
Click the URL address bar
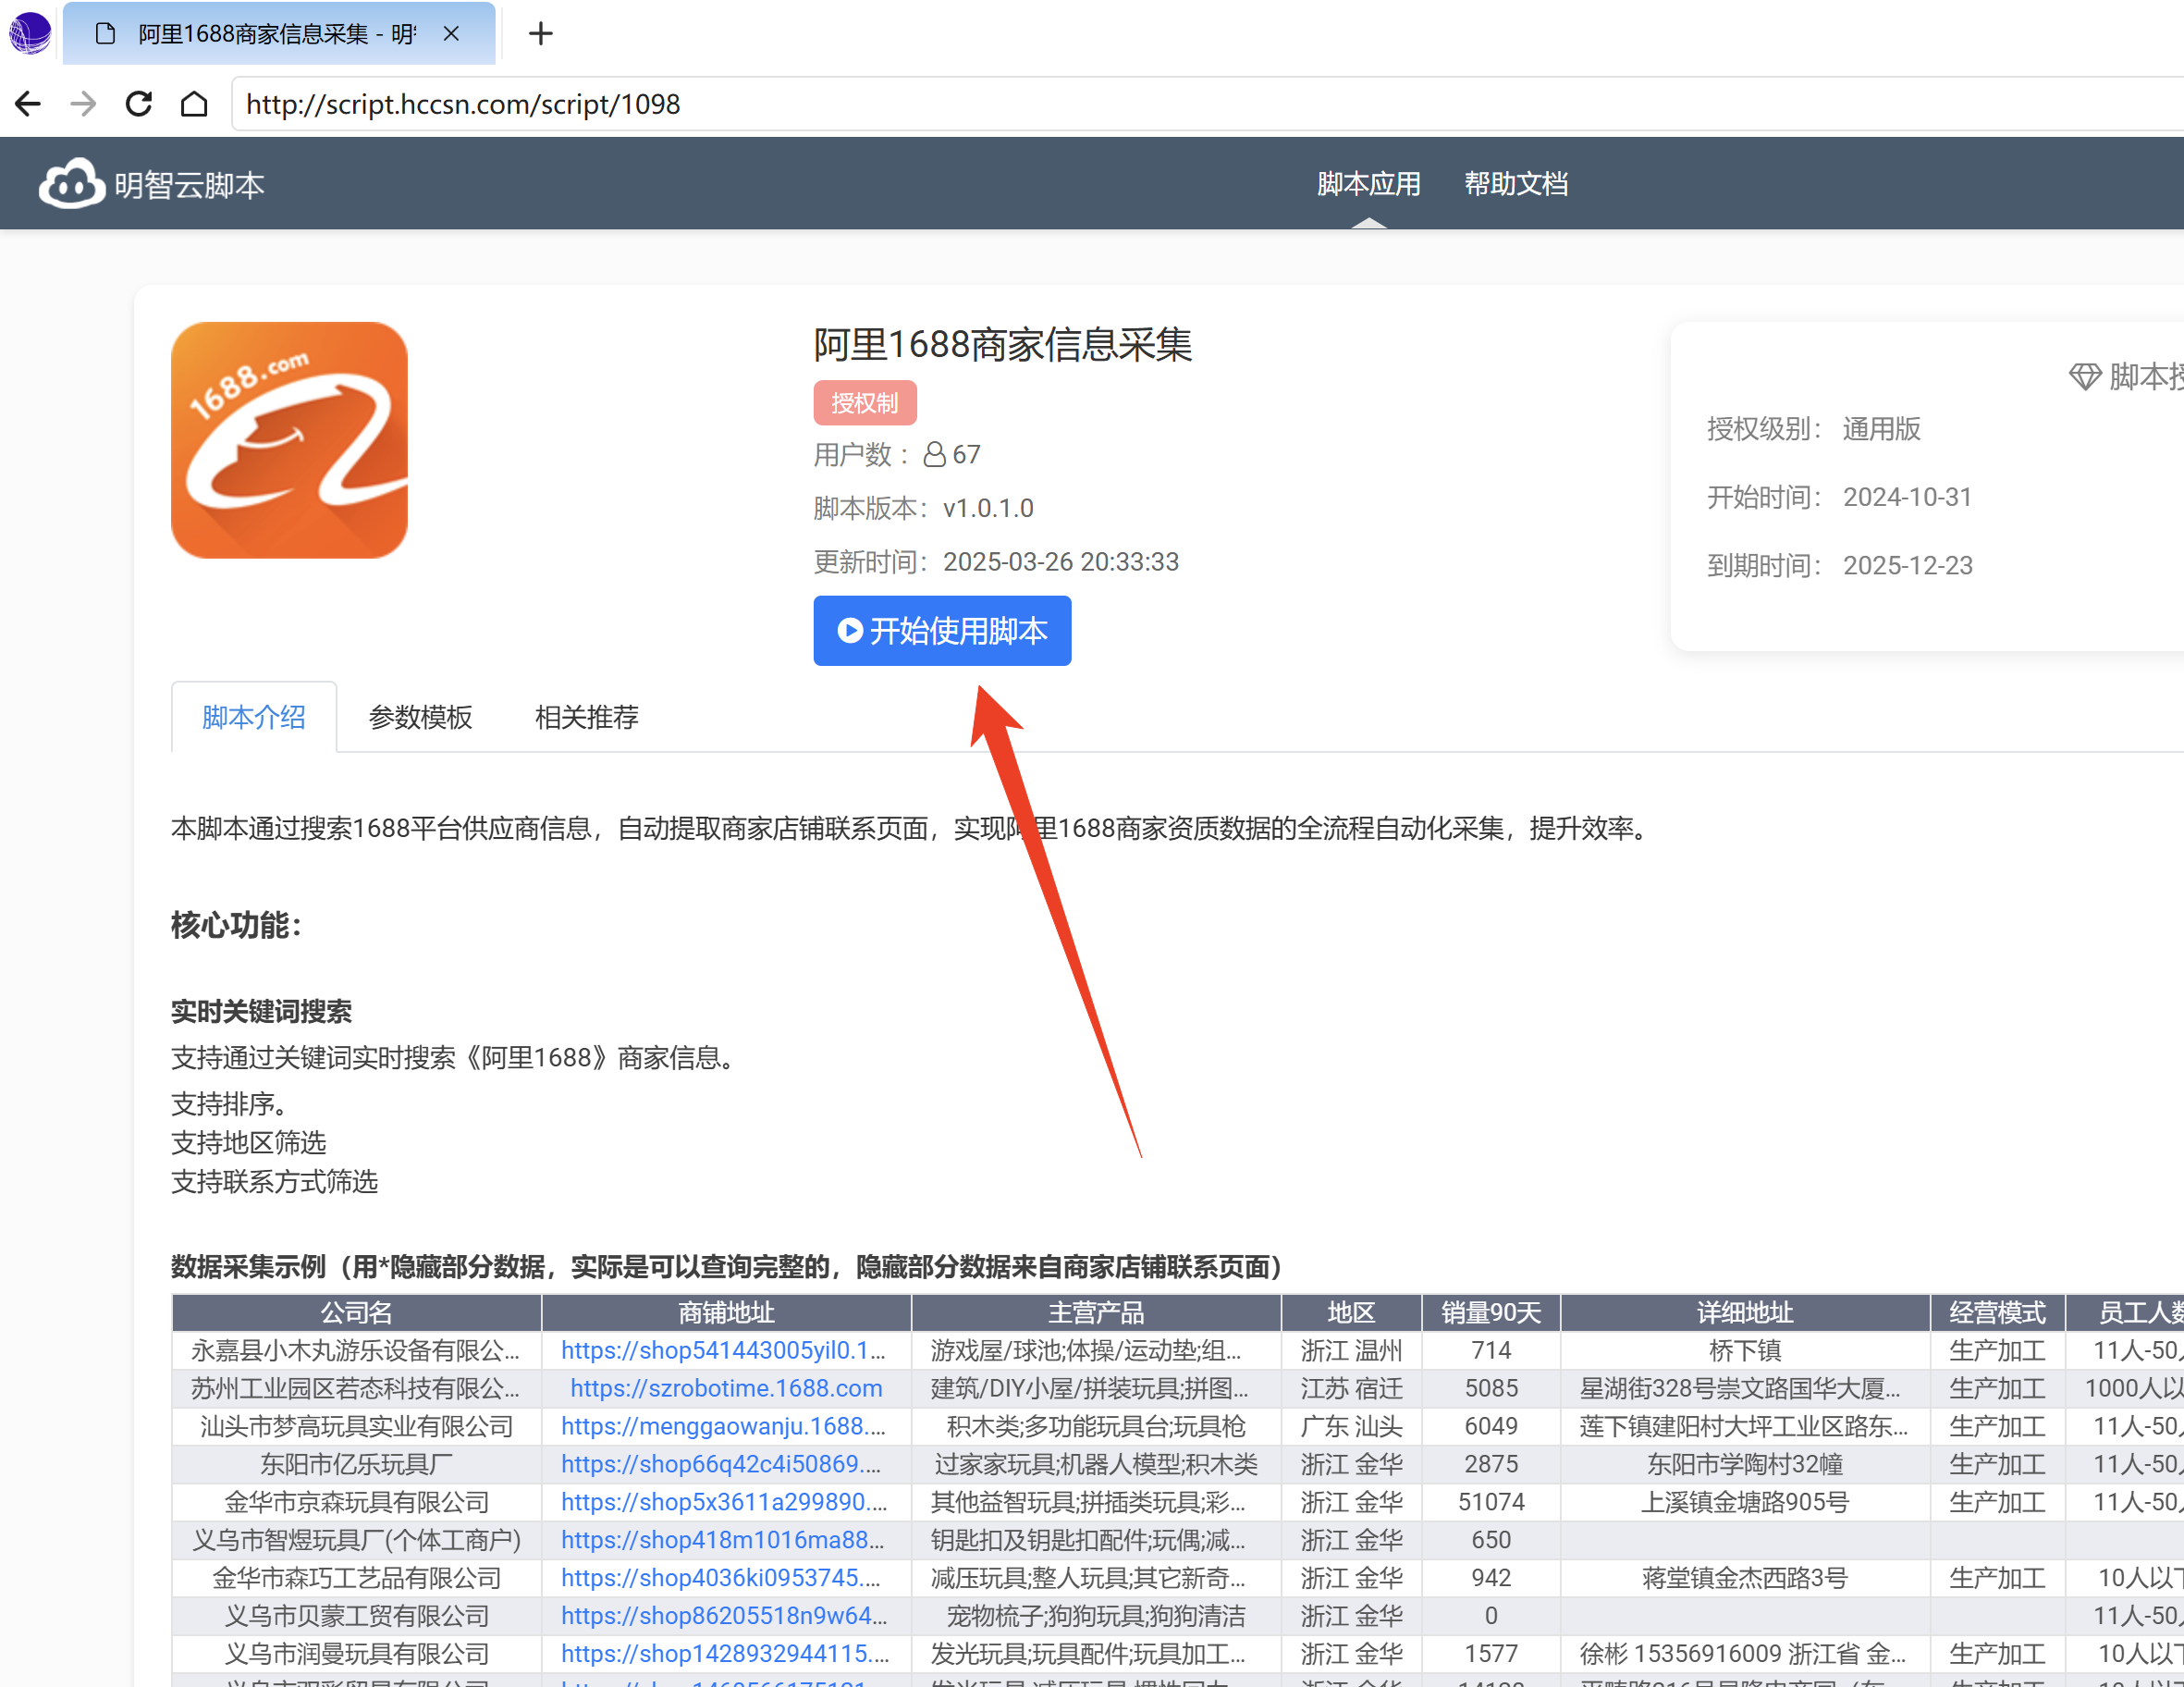tap(1207, 104)
